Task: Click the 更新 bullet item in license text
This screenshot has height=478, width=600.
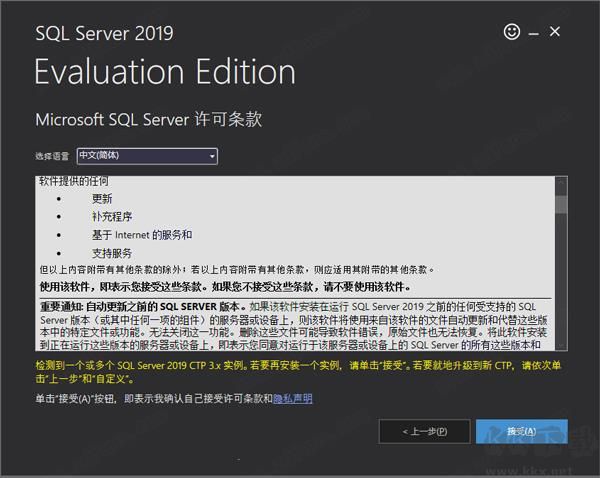Action: point(102,199)
